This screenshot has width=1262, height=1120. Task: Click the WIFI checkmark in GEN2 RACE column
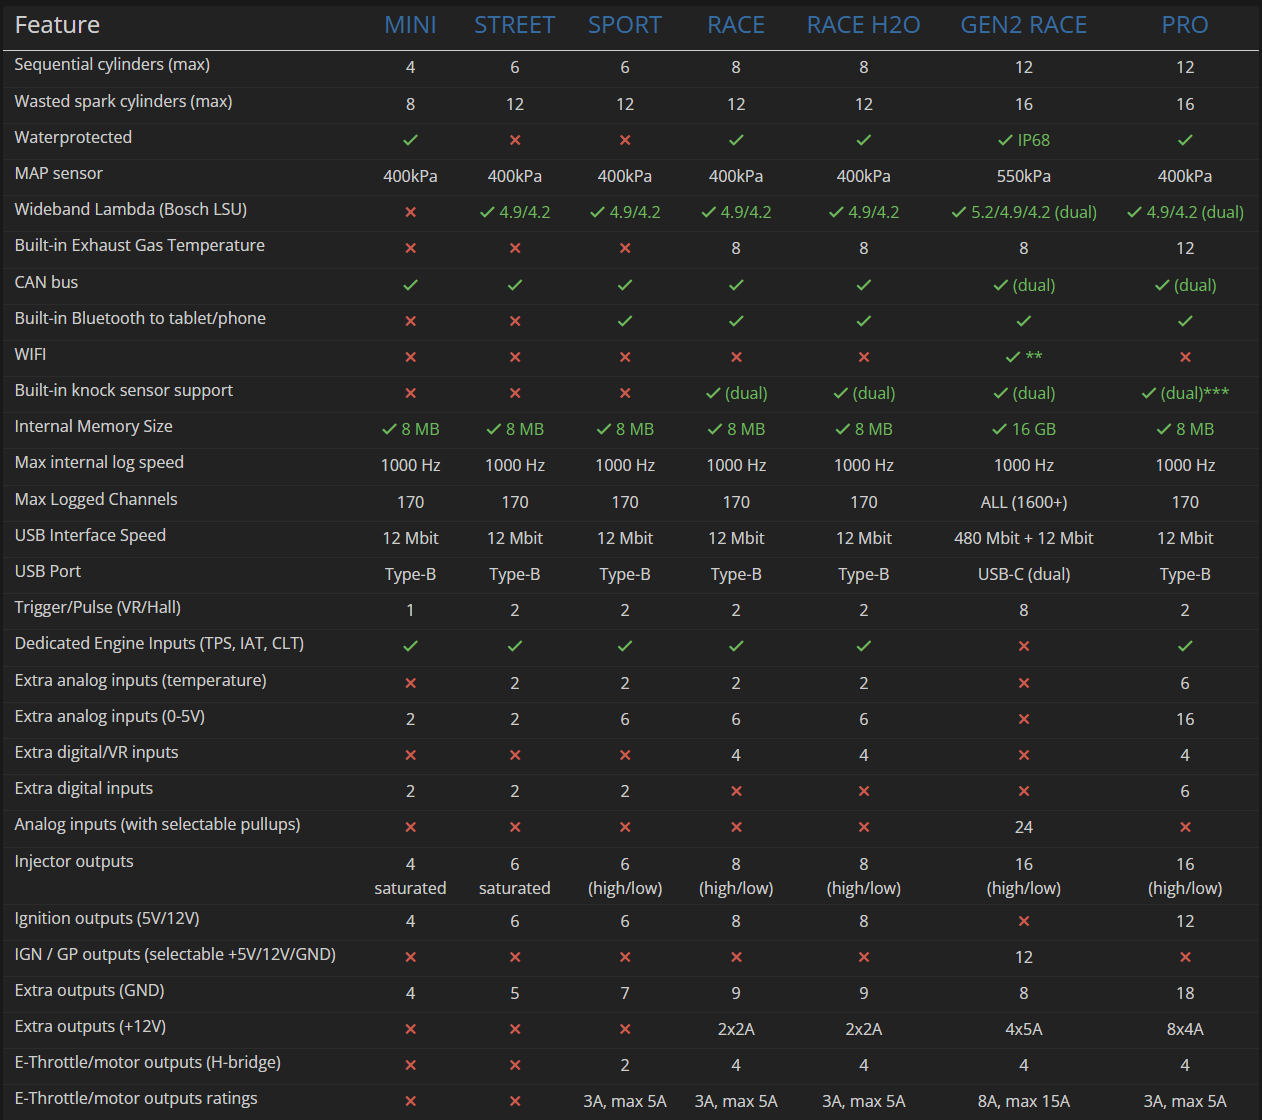pos(1013,357)
